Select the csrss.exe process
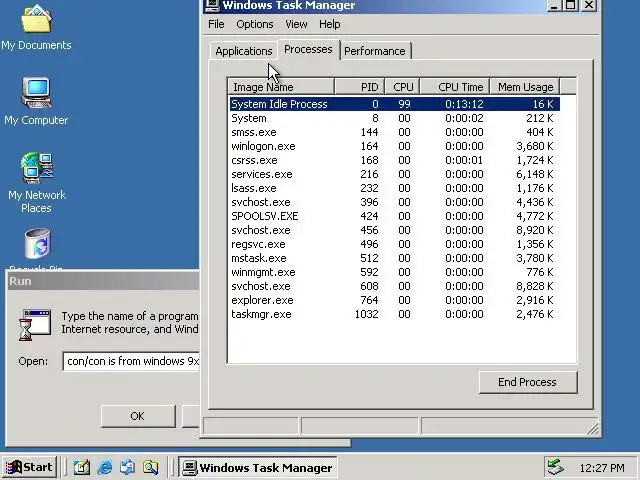Viewport: 640px width, 480px height. 394,160
